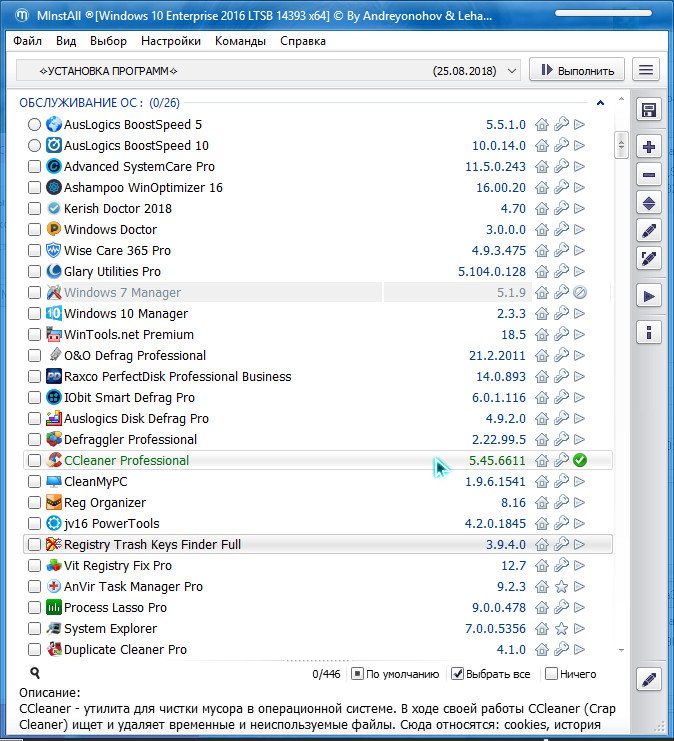Click the scrollbar down arrow
Image resolution: width=674 pixels, height=741 pixels.
coord(621,651)
